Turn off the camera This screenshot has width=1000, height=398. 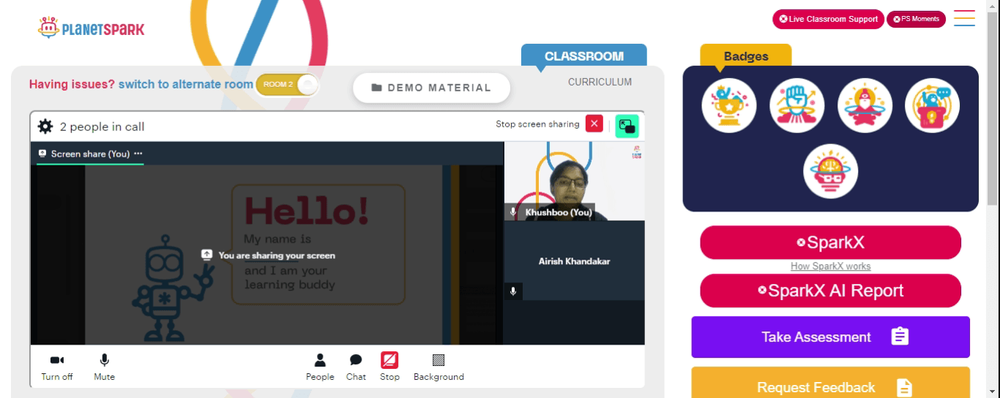click(57, 367)
